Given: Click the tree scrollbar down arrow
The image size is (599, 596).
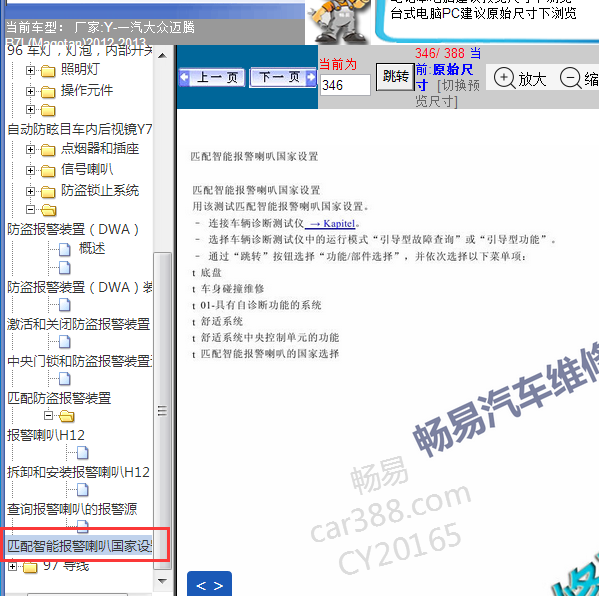Looking at the screenshot, I should (162, 581).
